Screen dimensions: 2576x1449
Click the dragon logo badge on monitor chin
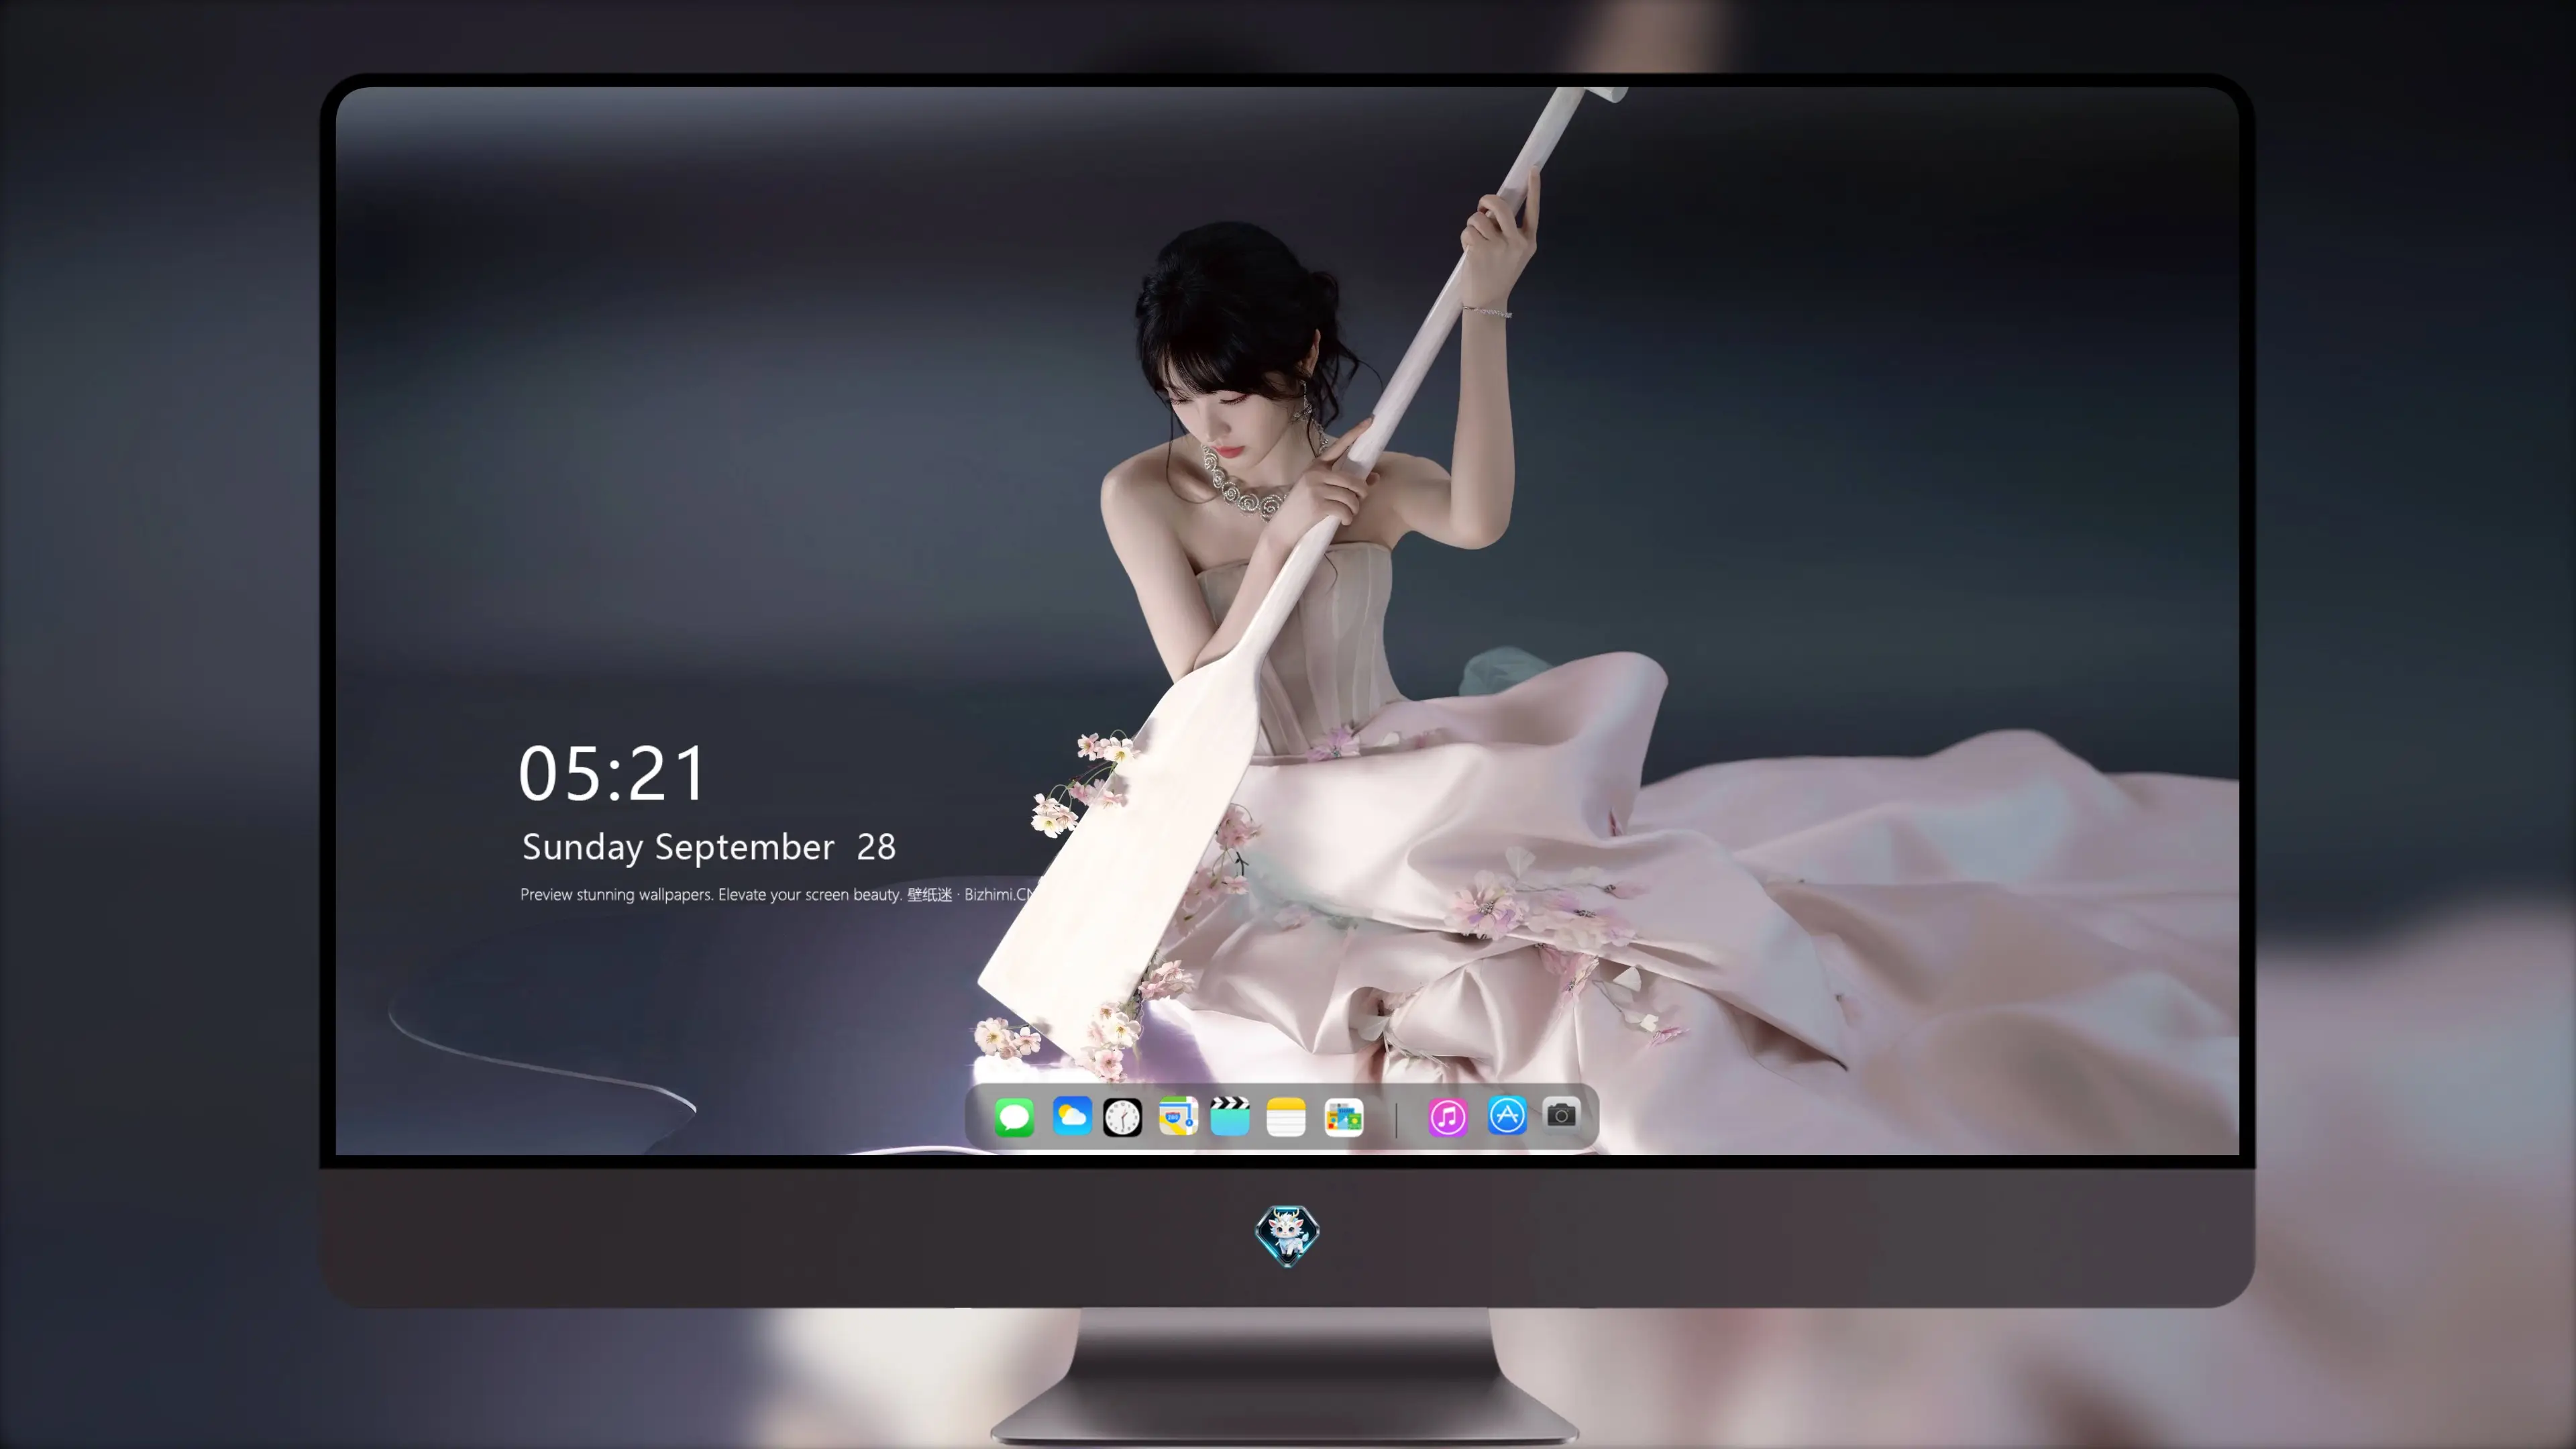pos(1287,1235)
